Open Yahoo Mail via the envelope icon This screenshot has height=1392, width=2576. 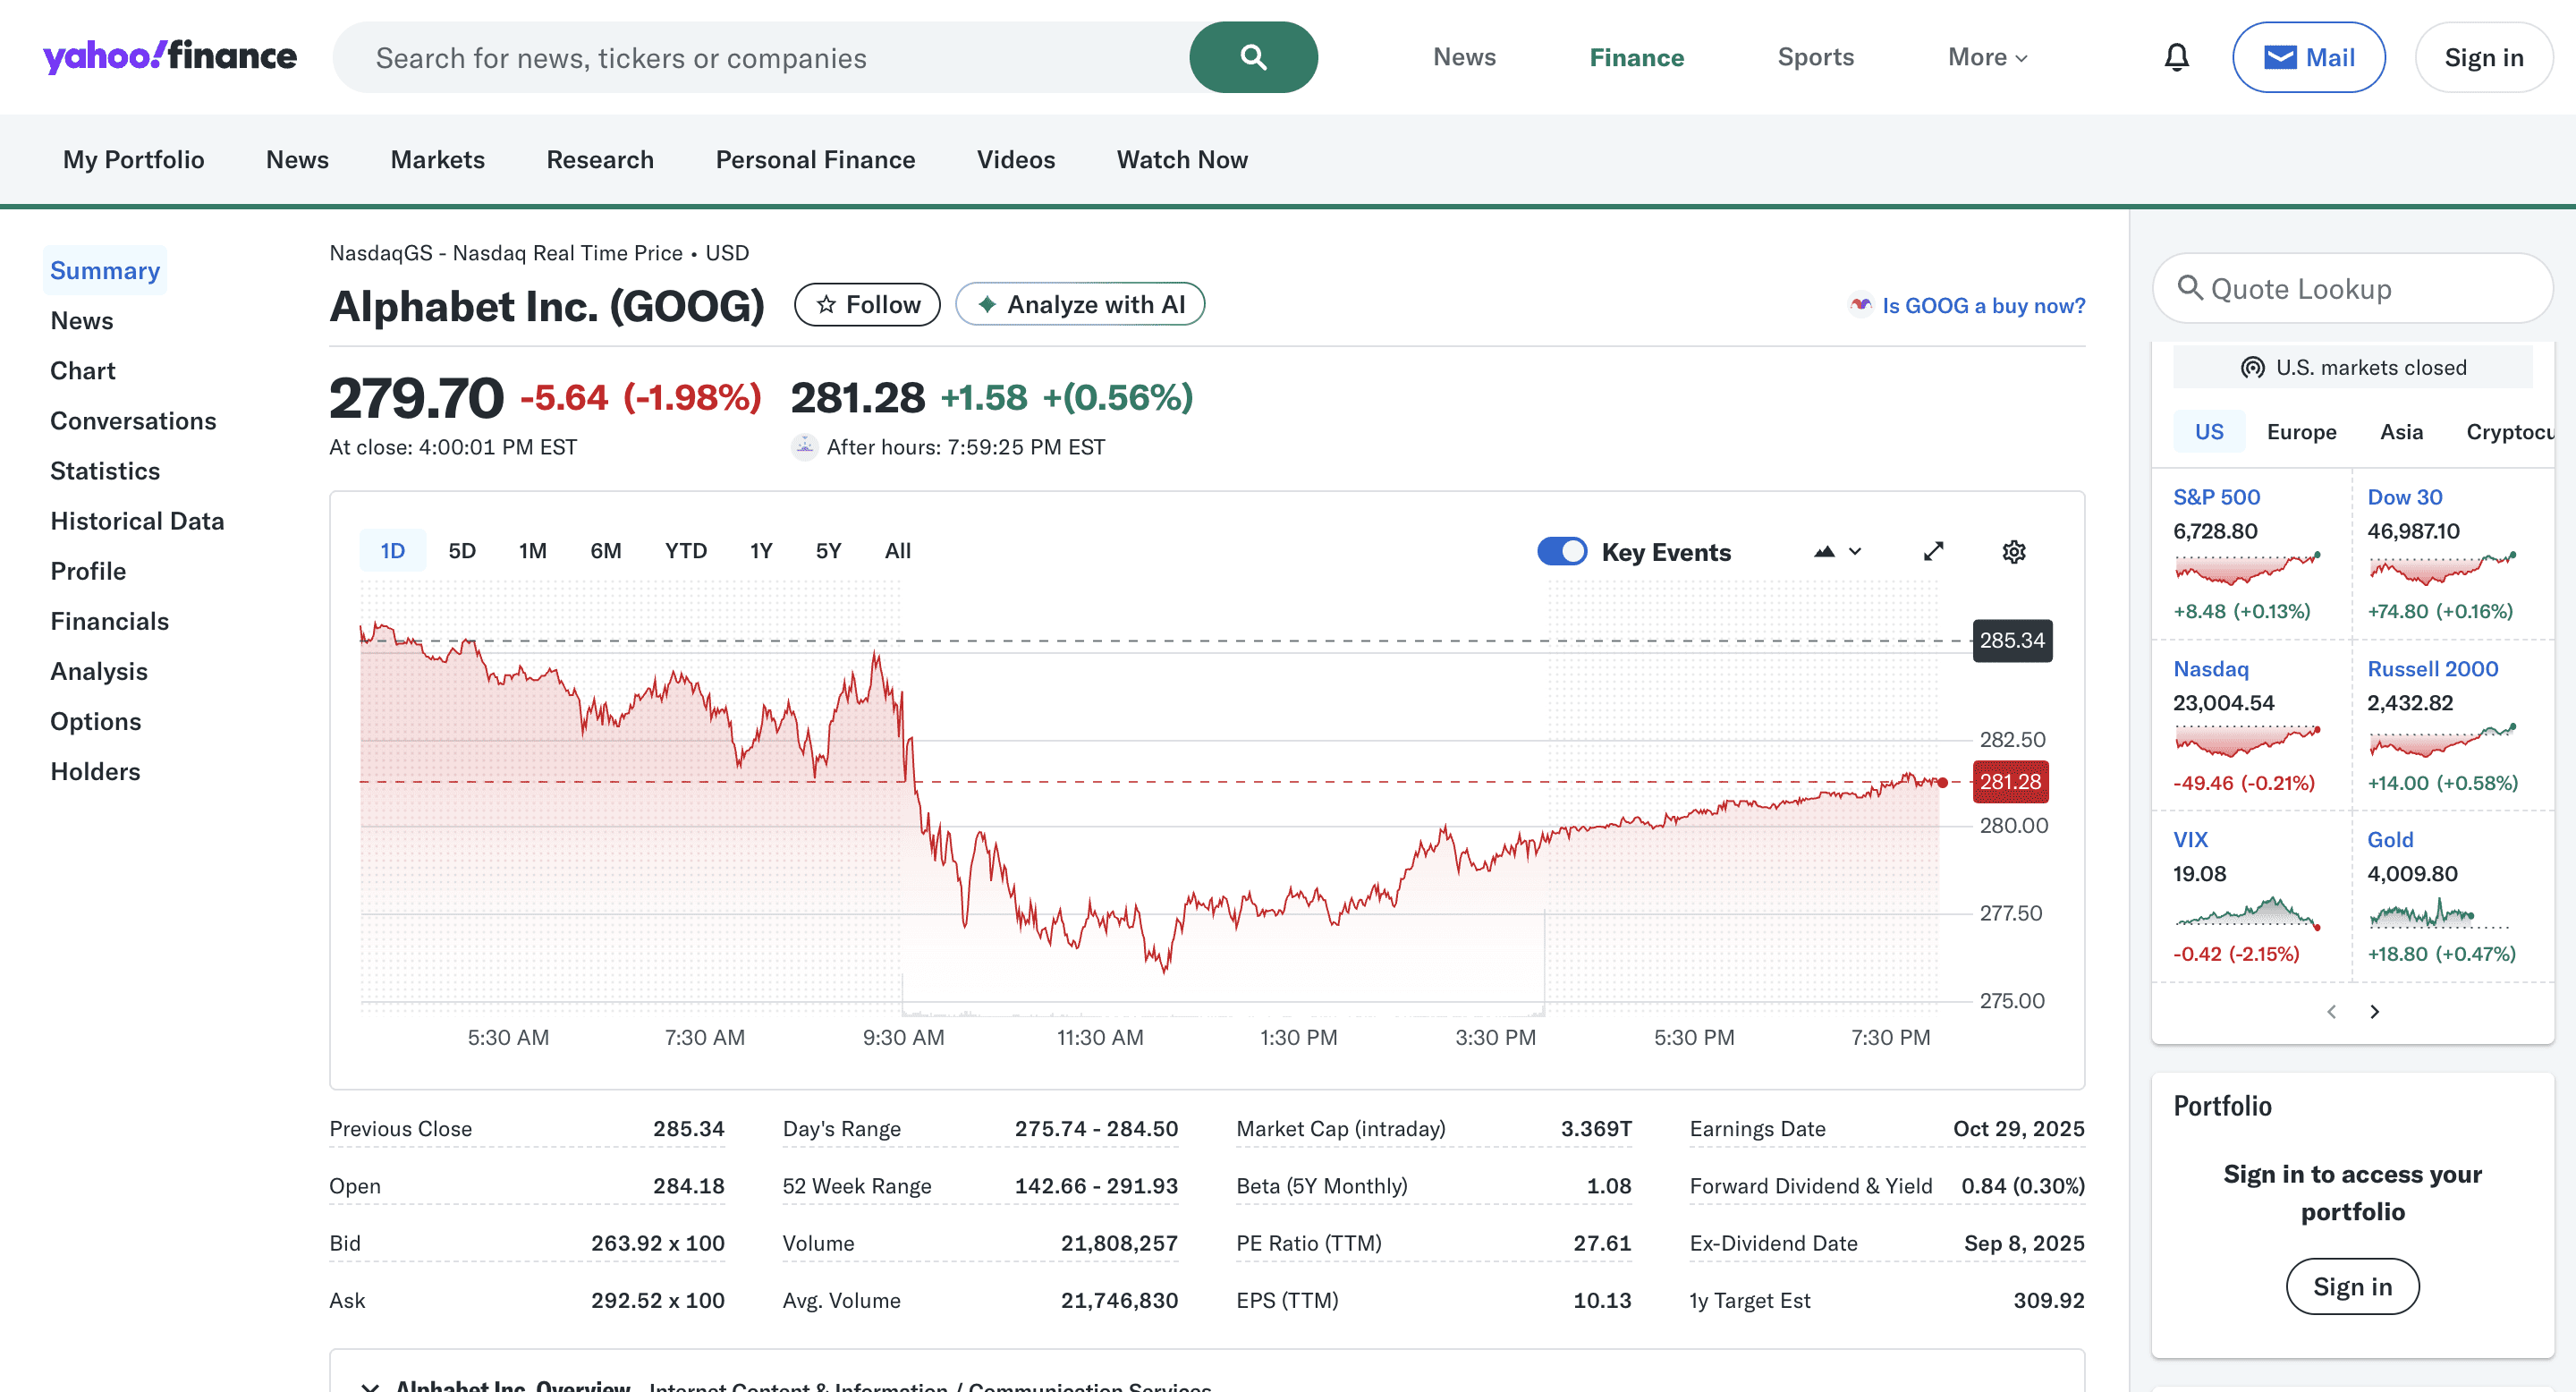point(2281,57)
